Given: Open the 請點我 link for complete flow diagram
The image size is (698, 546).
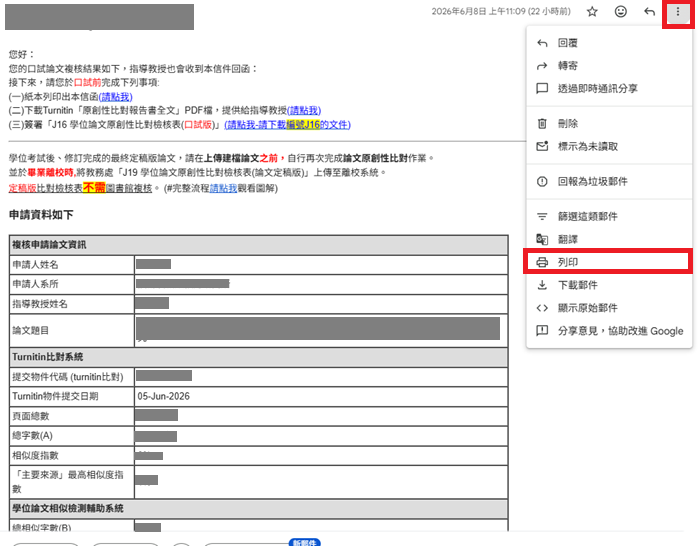Looking at the screenshot, I should tap(223, 188).
